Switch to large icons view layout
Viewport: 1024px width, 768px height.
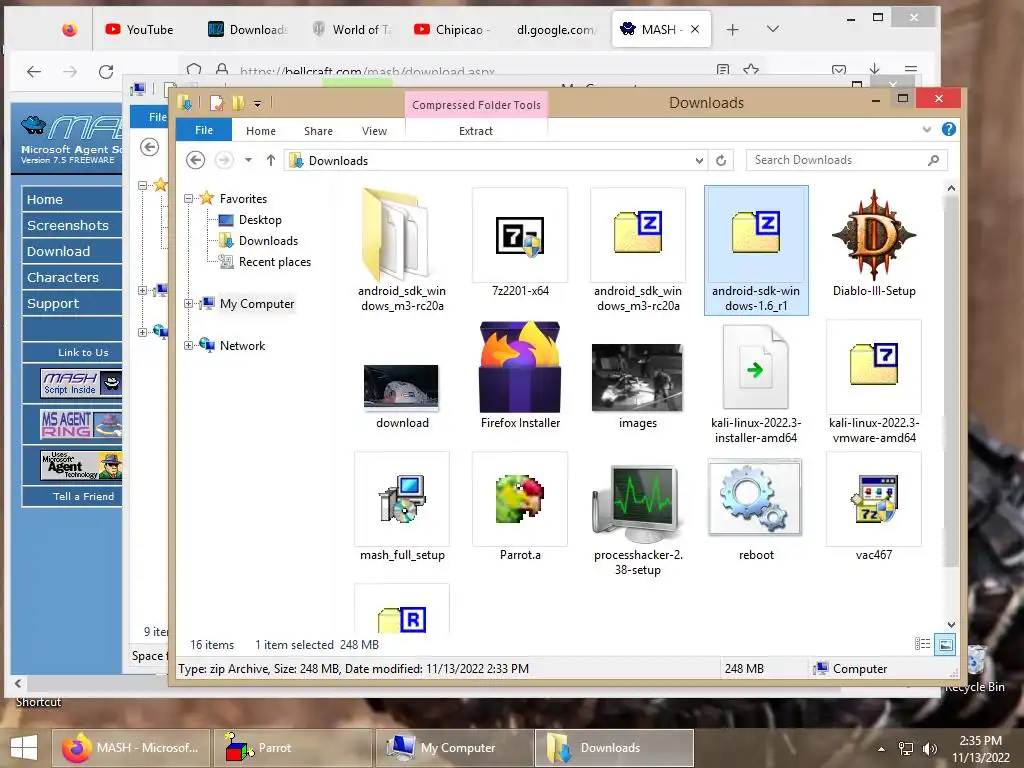coord(945,645)
